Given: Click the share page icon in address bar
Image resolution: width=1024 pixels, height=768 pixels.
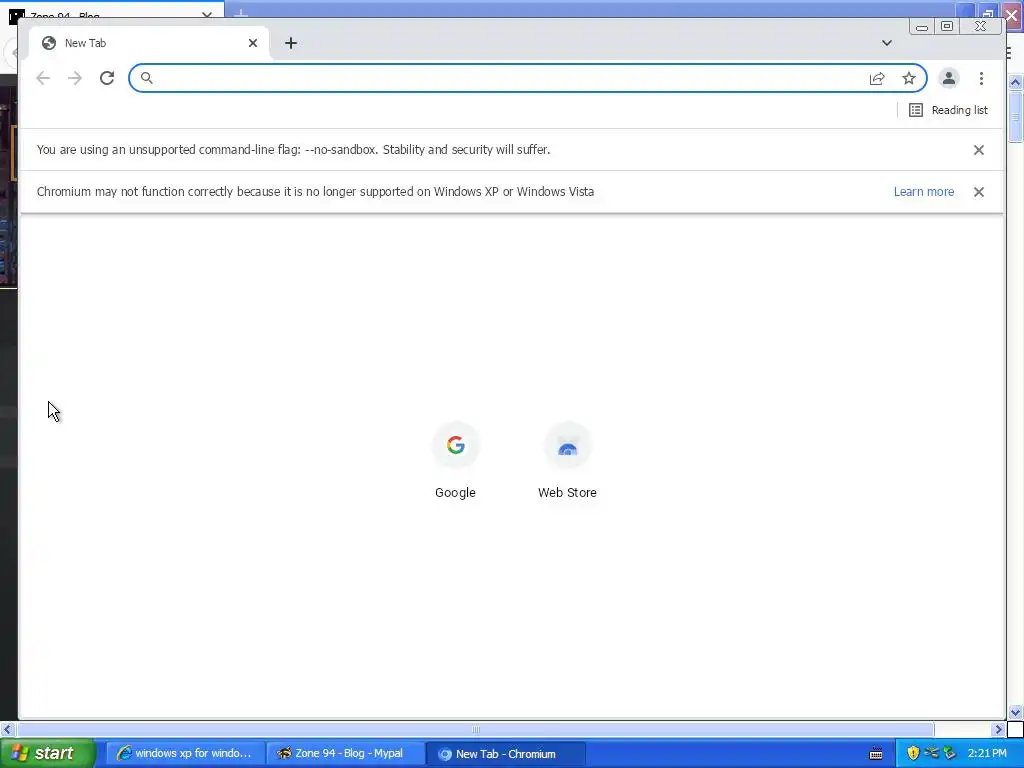Looking at the screenshot, I should pos(877,78).
